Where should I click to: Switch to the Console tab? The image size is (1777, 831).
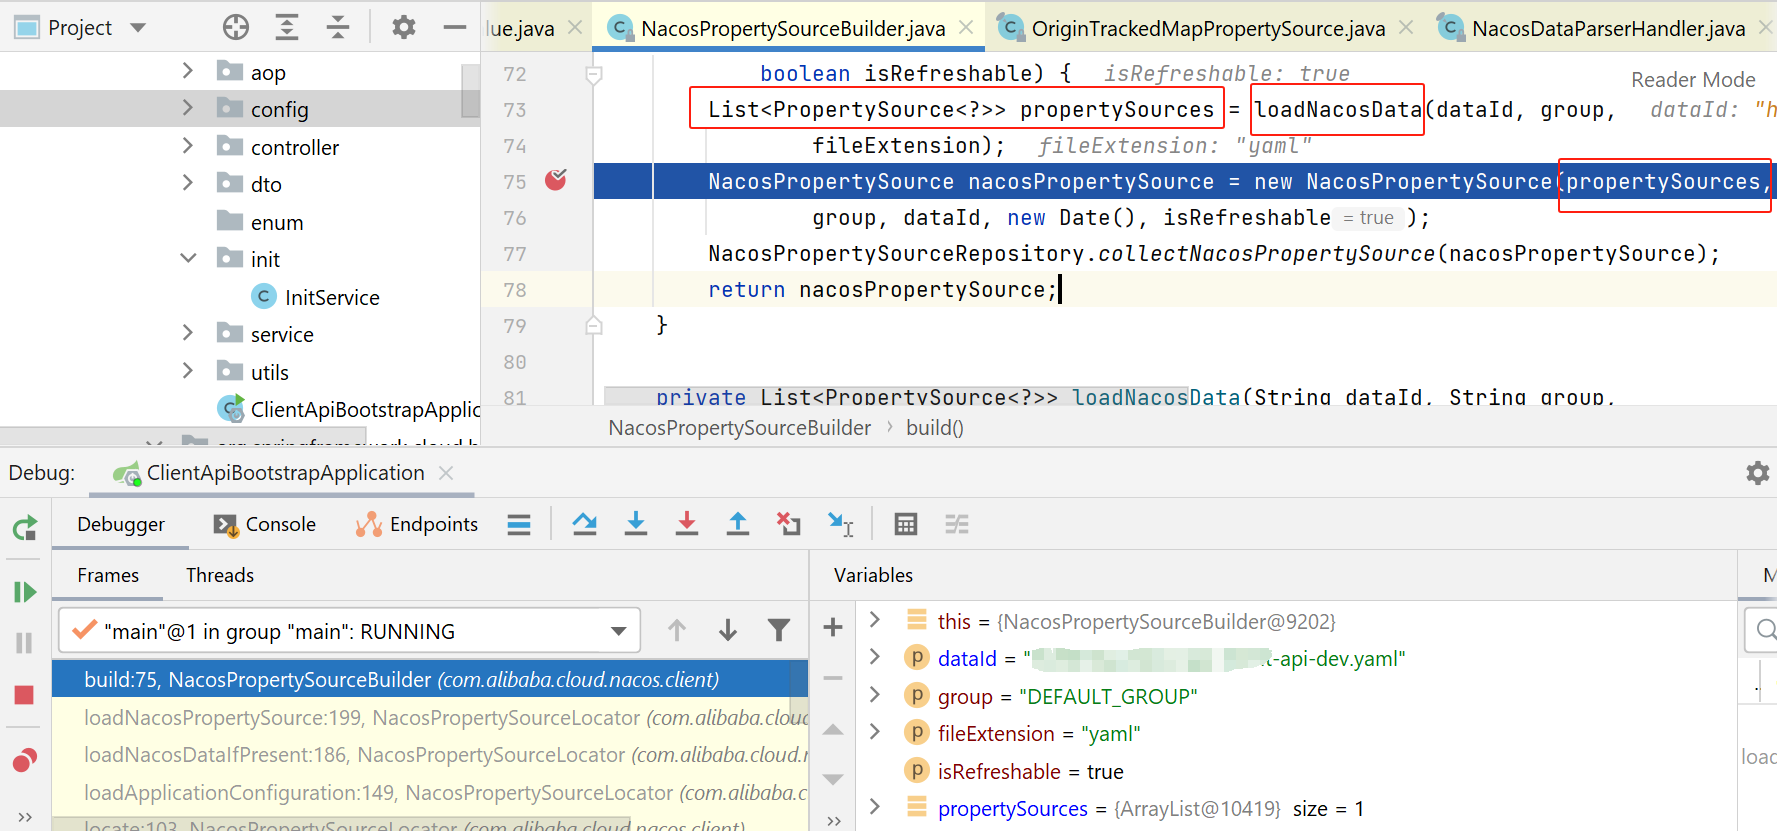pyautogui.click(x=265, y=524)
